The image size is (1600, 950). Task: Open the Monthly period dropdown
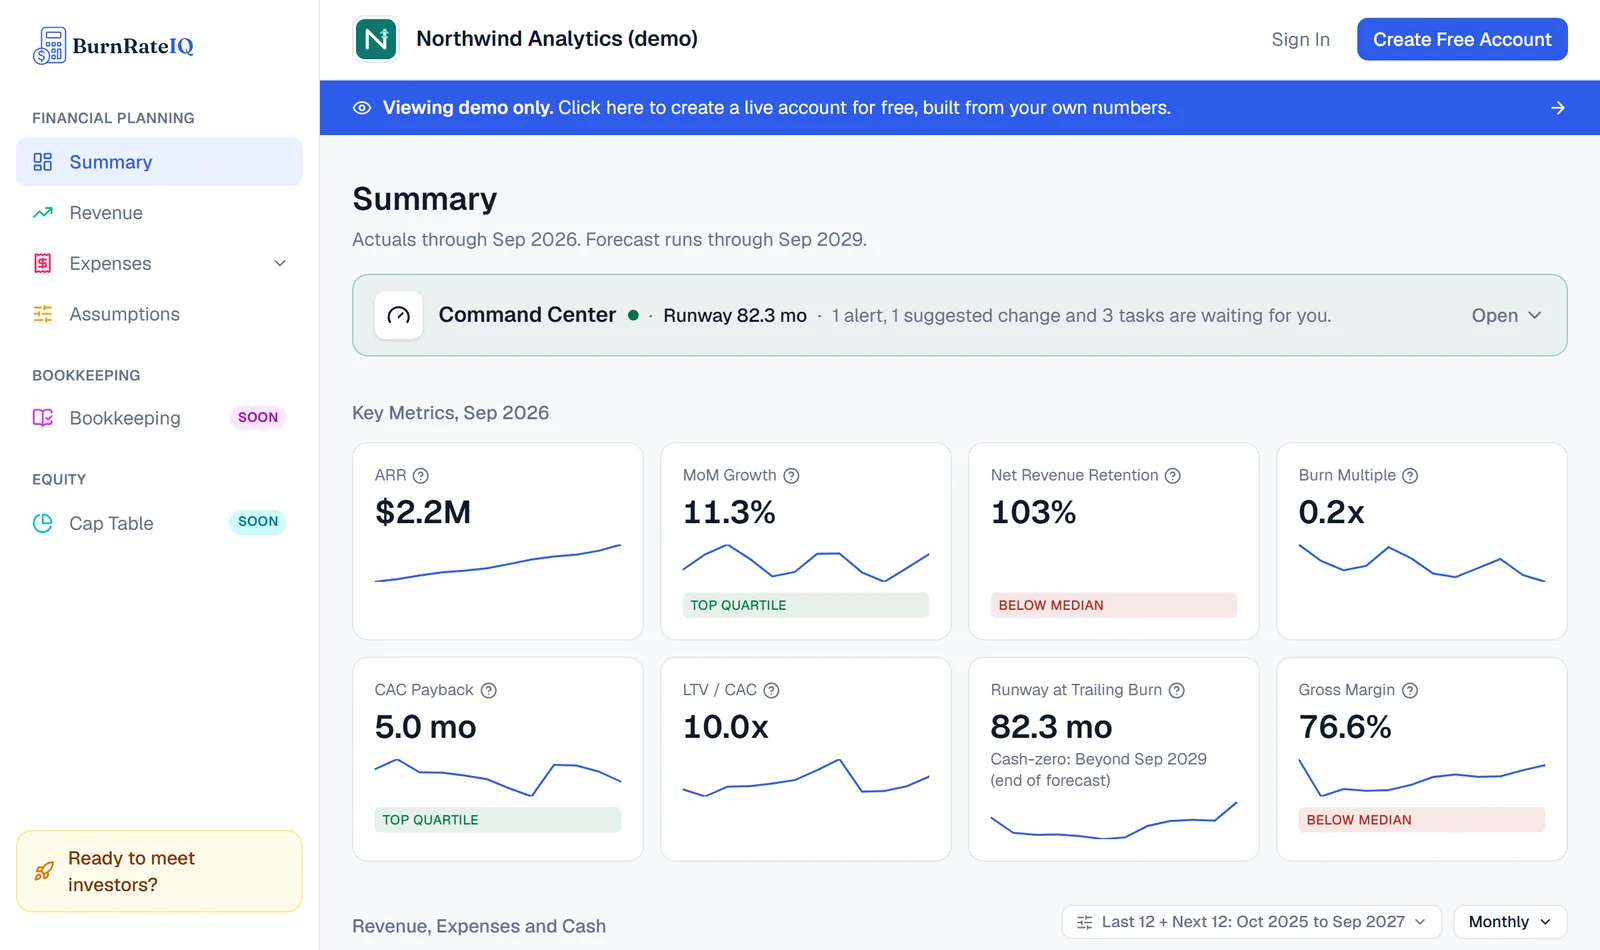coord(1510,922)
